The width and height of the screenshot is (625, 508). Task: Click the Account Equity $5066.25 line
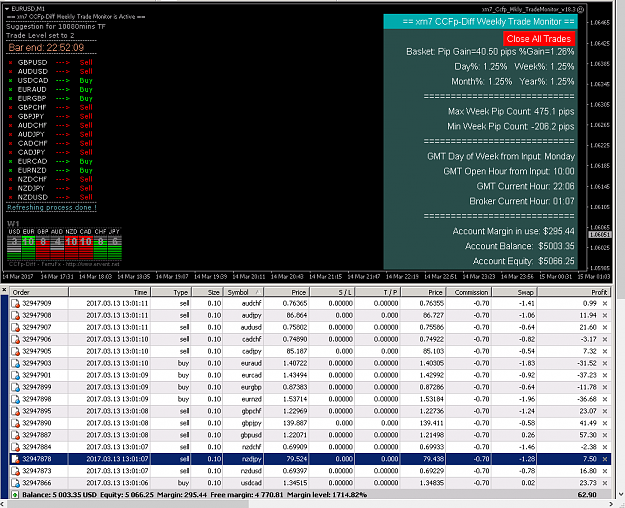pos(523,261)
